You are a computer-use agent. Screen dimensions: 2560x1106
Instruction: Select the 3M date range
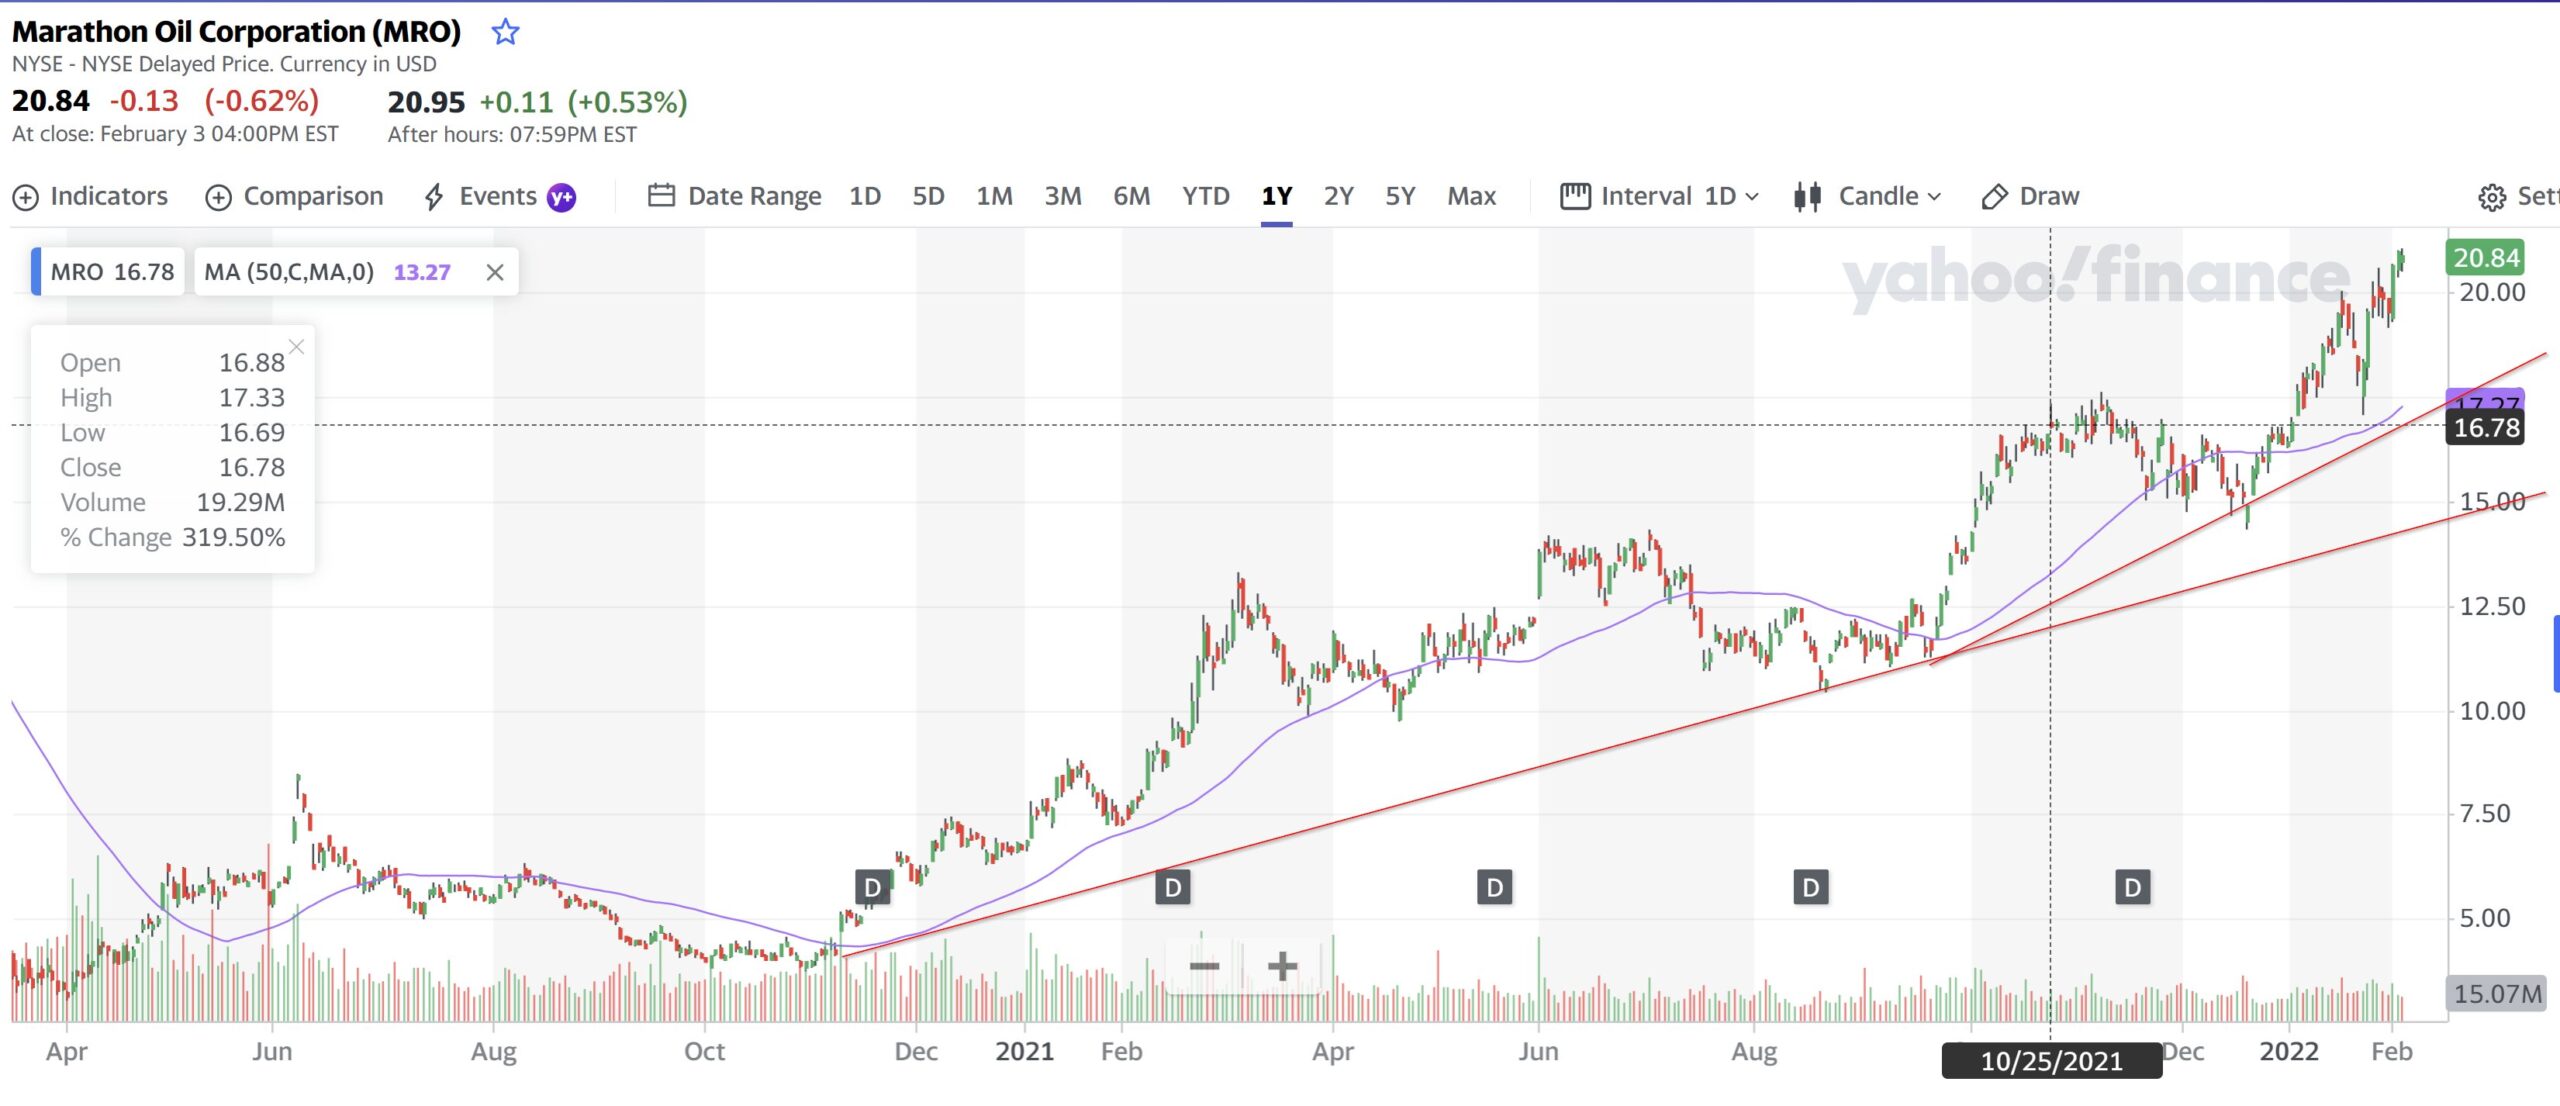click(x=1063, y=196)
